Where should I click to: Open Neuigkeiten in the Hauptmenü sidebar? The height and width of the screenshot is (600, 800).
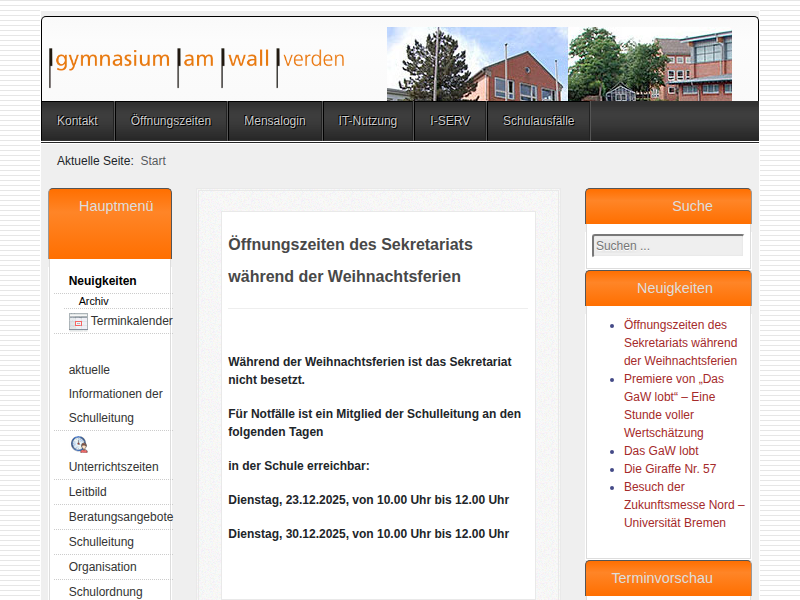[x=103, y=281]
